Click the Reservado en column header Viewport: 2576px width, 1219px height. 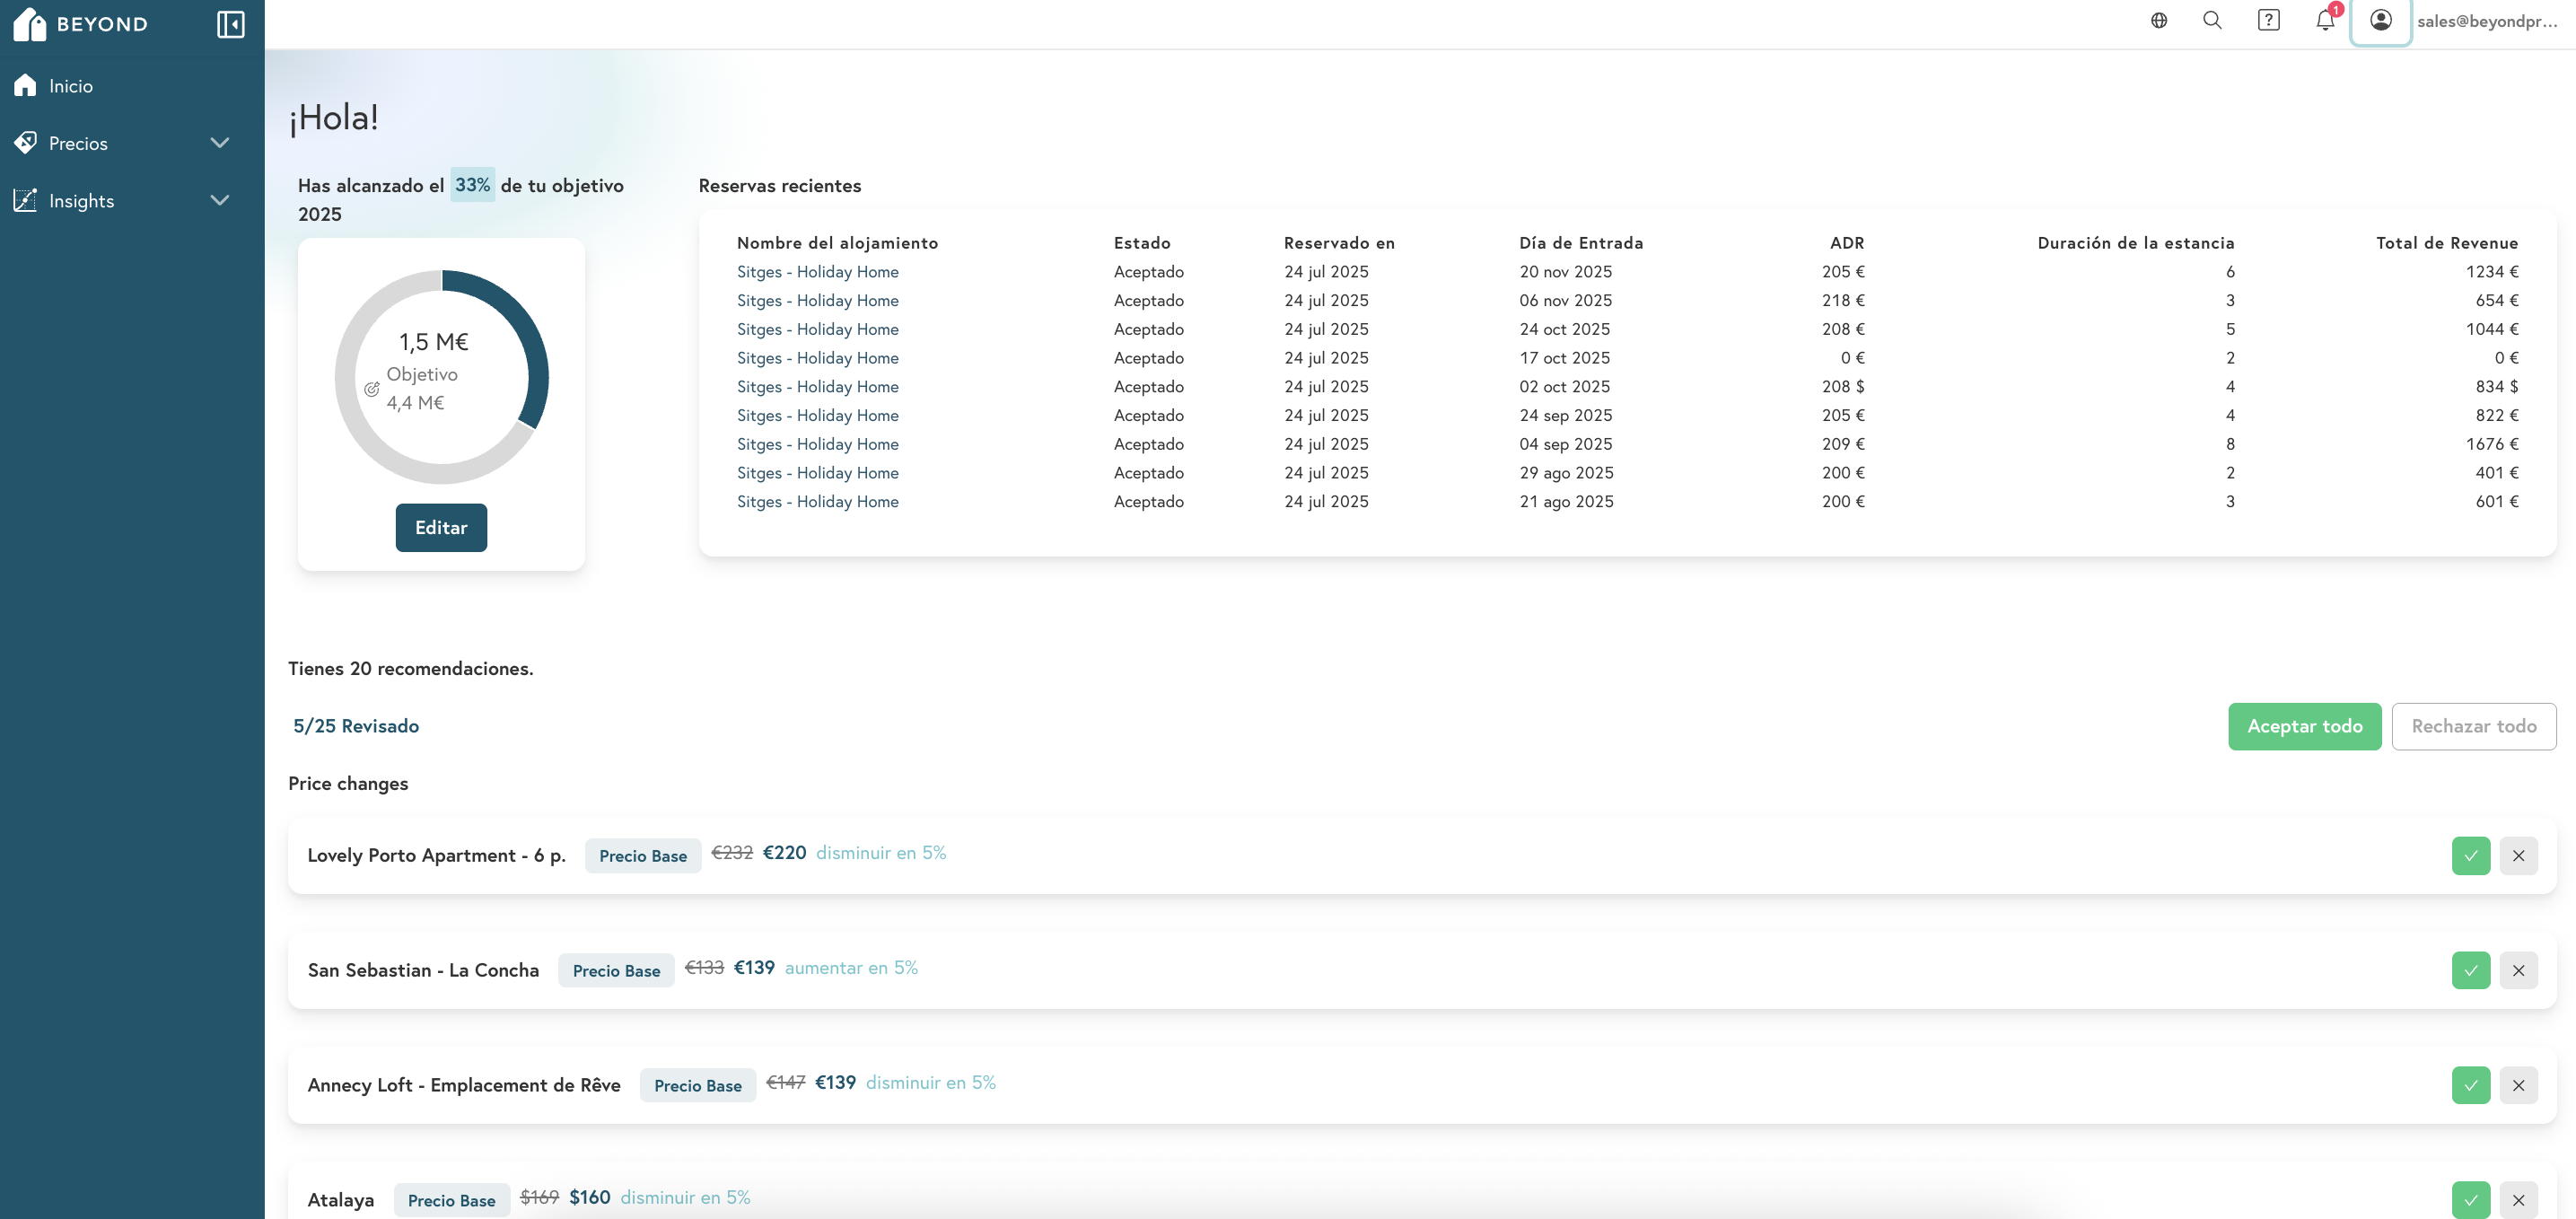pos(1339,243)
